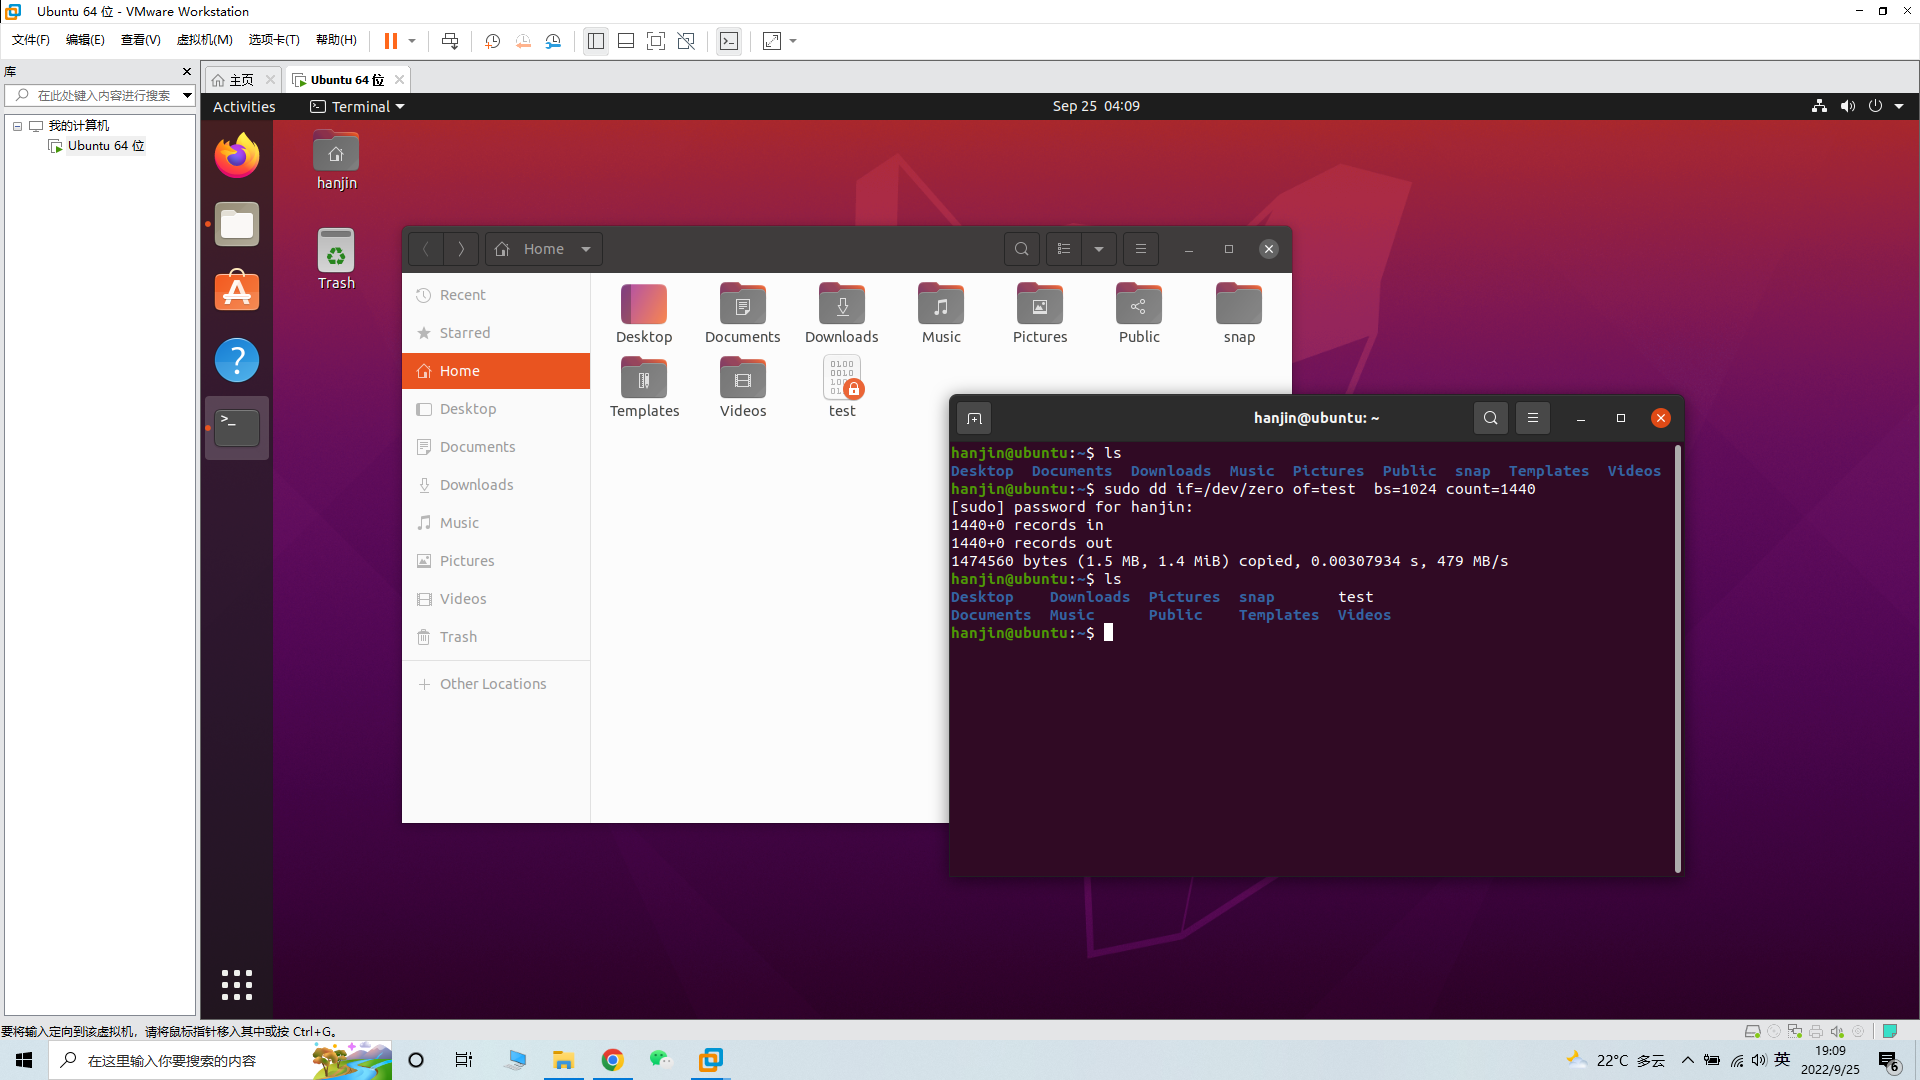The height and width of the screenshot is (1080, 1920).
Task: Click the Terminal search icon
Action: (x=1490, y=418)
